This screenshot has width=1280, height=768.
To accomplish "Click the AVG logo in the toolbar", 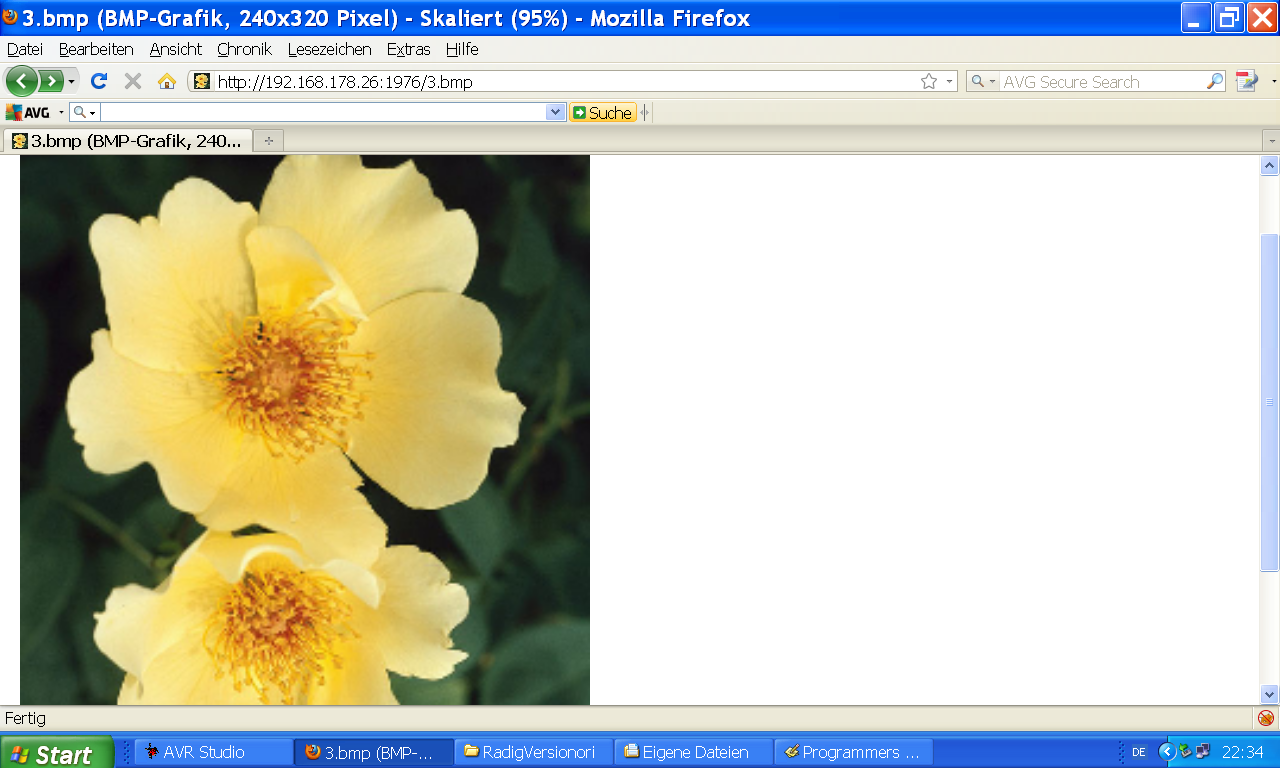I will pos(27,113).
